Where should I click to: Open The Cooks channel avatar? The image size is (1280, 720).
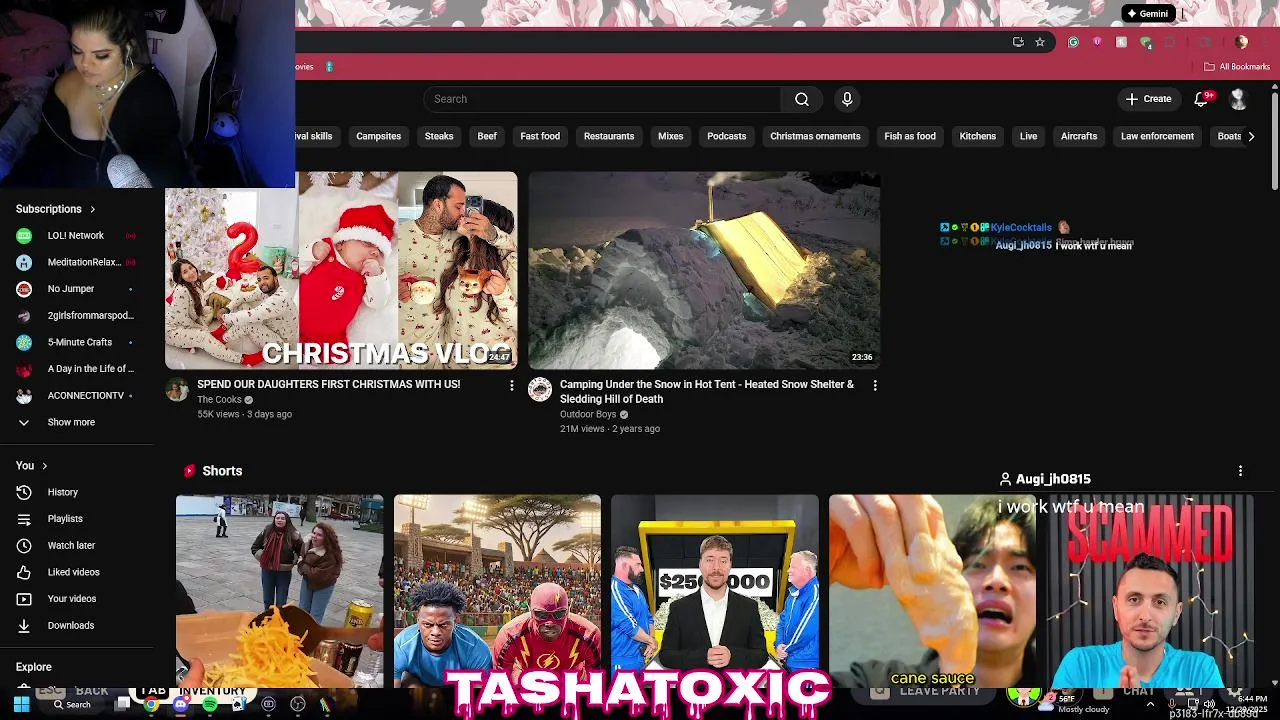[177, 390]
